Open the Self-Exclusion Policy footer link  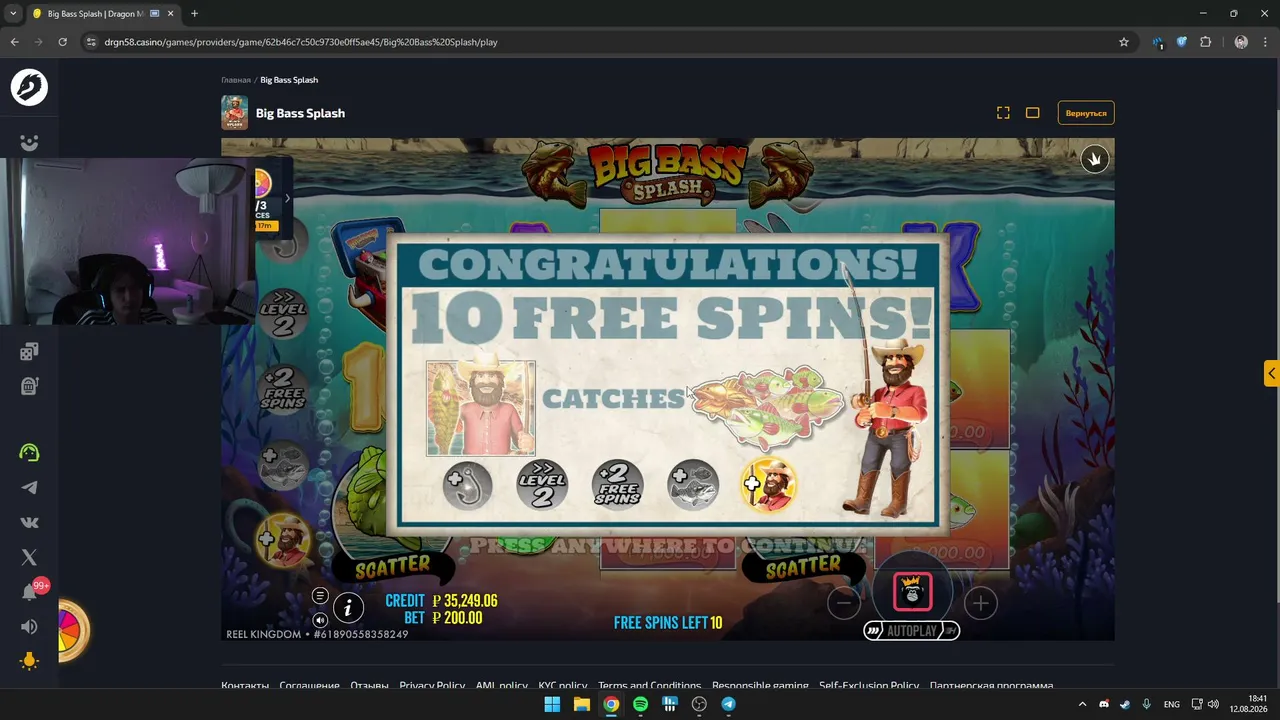coord(869,686)
